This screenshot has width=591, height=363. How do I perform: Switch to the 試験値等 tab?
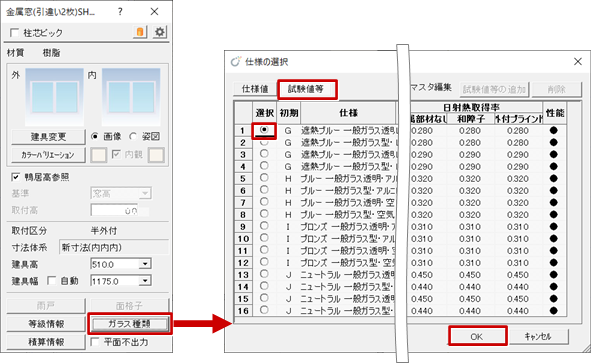[306, 89]
